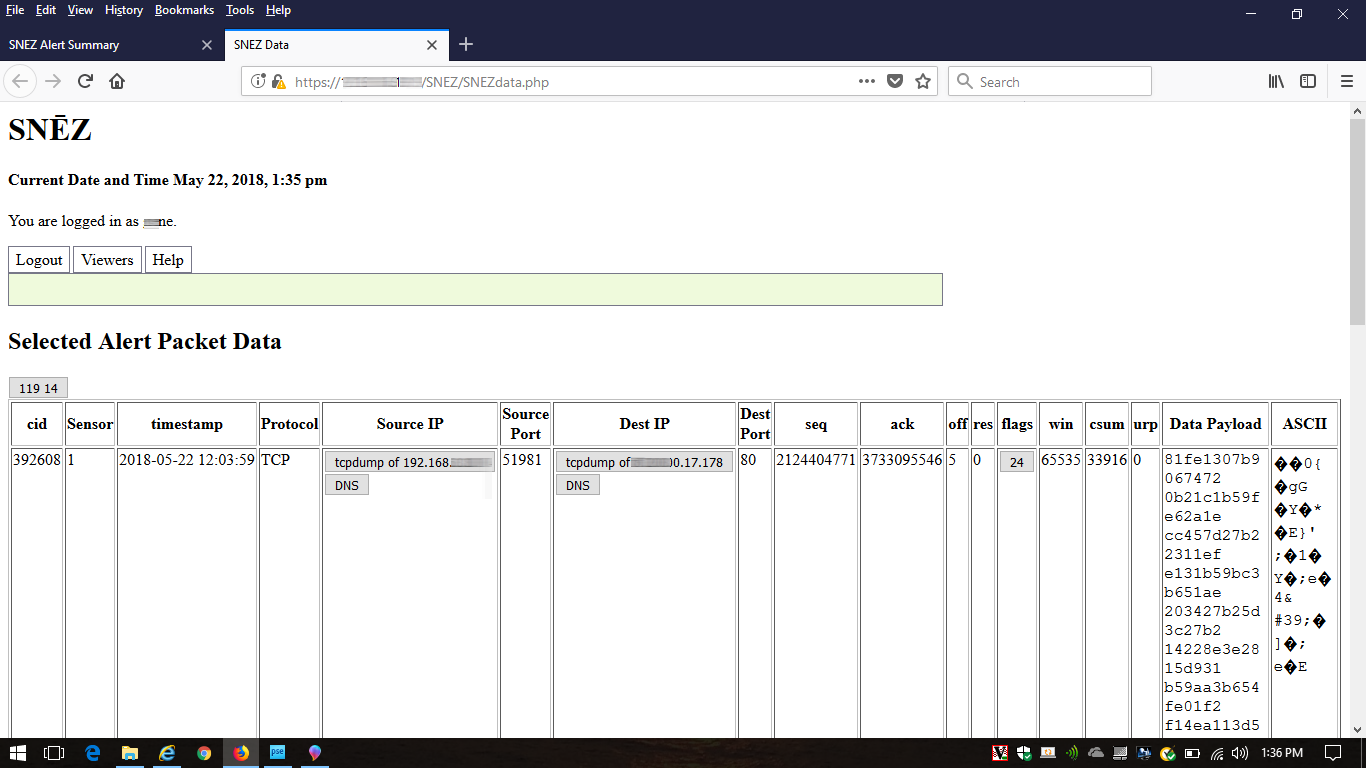Click the 119 14 button above the table
This screenshot has width=1366, height=768.
pyautogui.click(x=36, y=387)
